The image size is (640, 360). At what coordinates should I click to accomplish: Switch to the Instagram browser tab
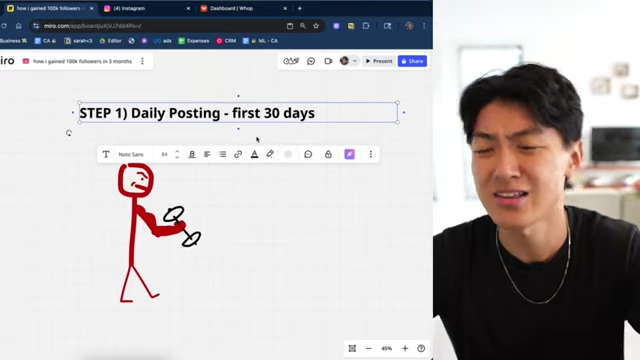pos(129,8)
